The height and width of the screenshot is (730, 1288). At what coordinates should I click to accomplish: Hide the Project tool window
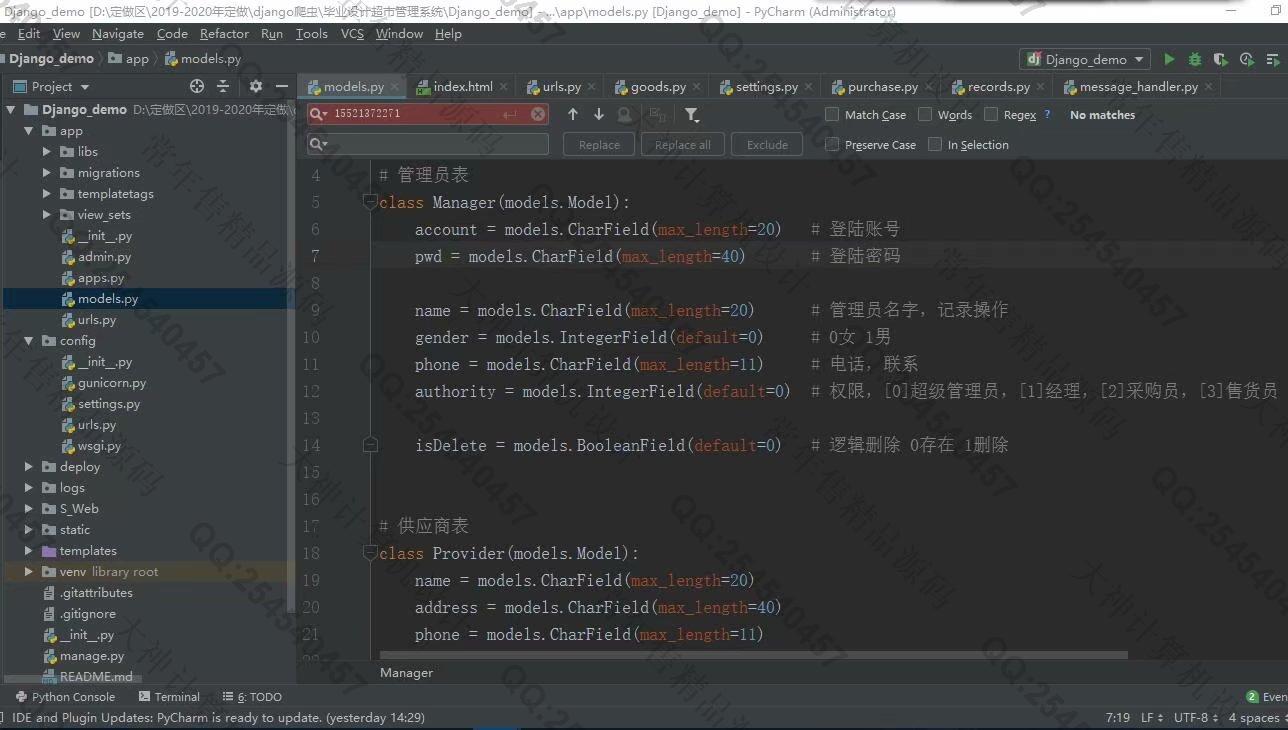tap(283, 87)
